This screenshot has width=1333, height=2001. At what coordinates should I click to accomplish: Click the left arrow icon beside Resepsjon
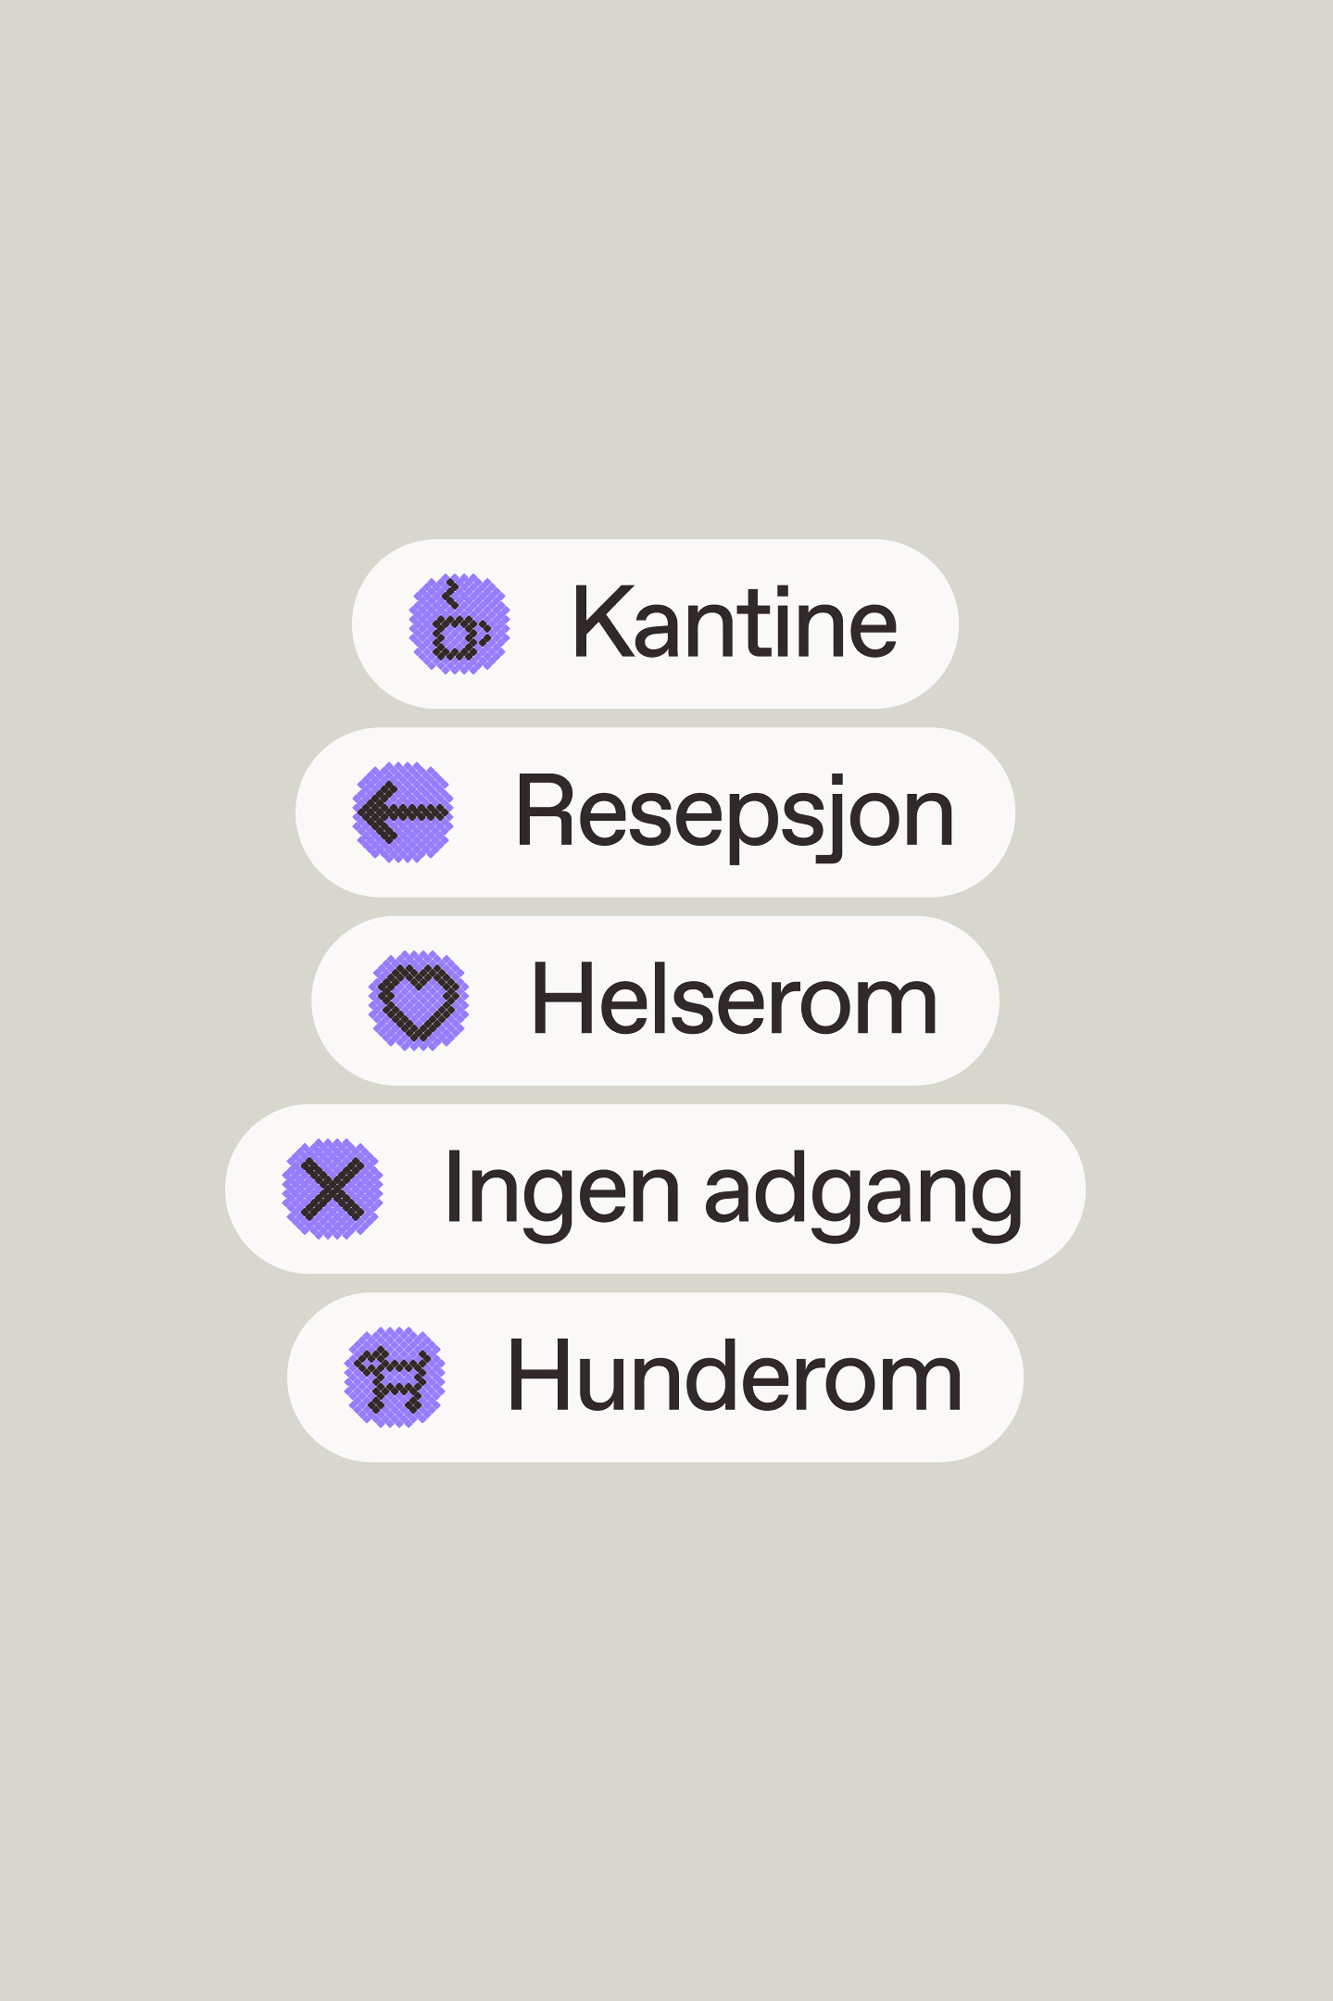pyautogui.click(x=403, y=812)
